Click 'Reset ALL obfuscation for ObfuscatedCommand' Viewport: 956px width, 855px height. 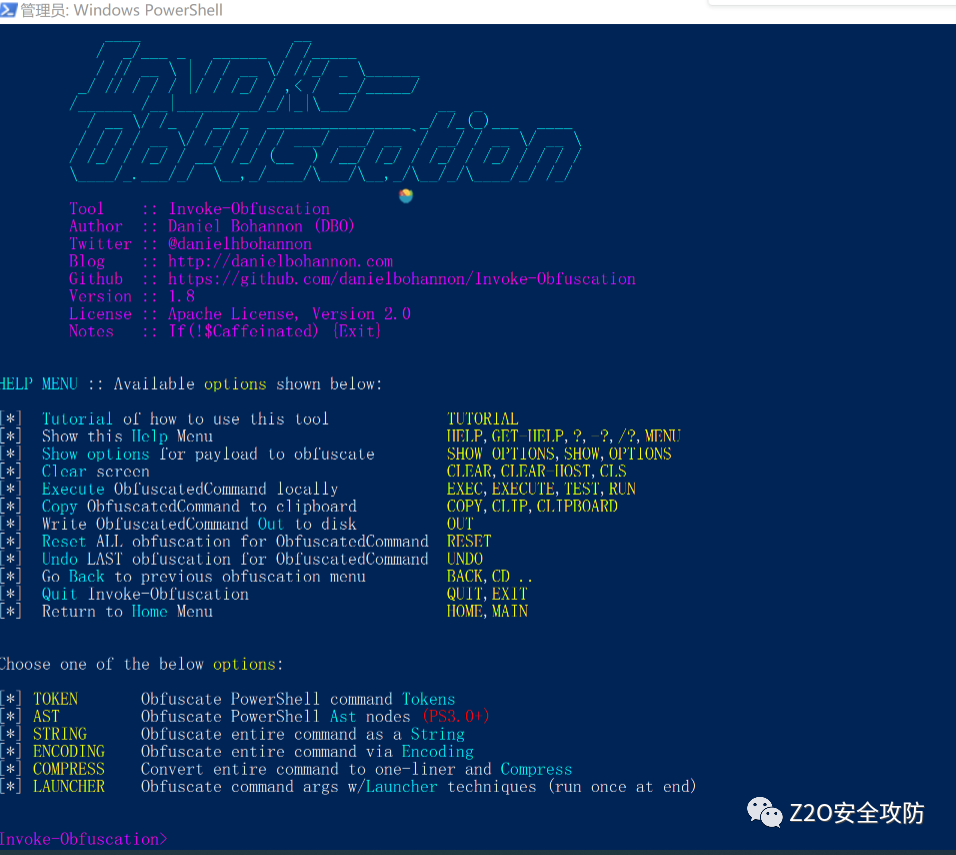235,542
